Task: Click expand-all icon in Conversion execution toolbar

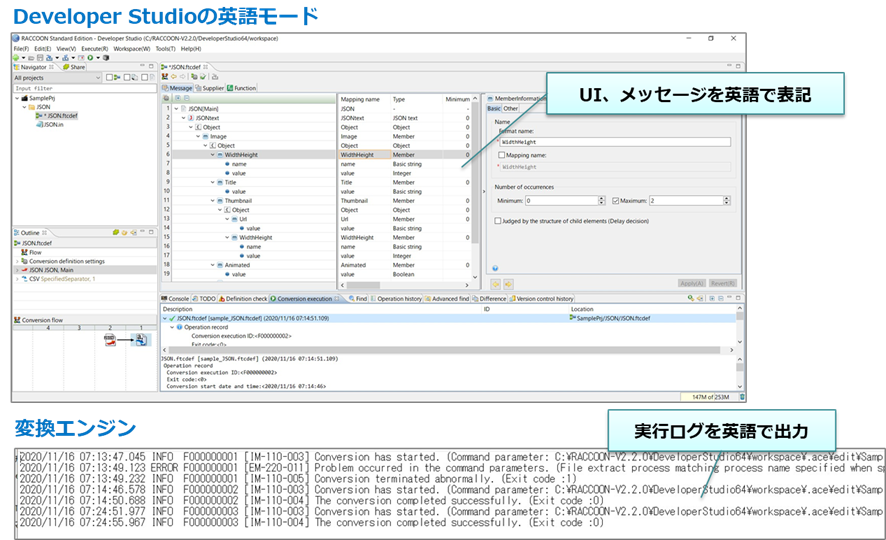Action: coord(712,298)
